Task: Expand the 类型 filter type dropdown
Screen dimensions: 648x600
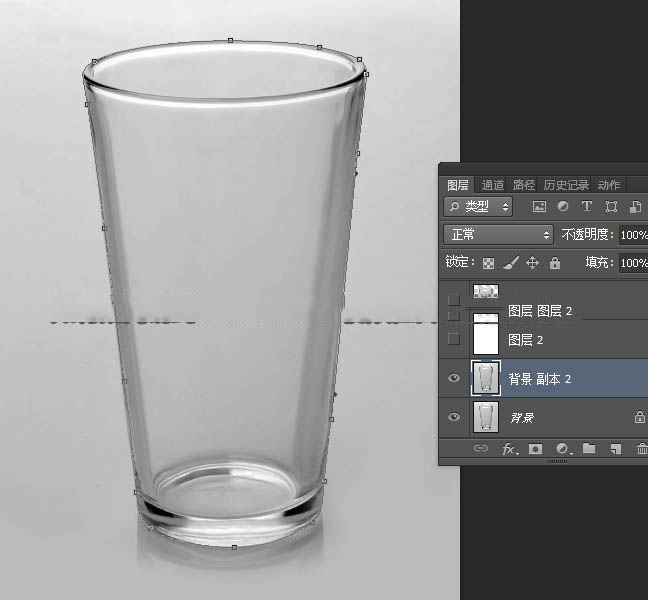Action: pos(479,207)
